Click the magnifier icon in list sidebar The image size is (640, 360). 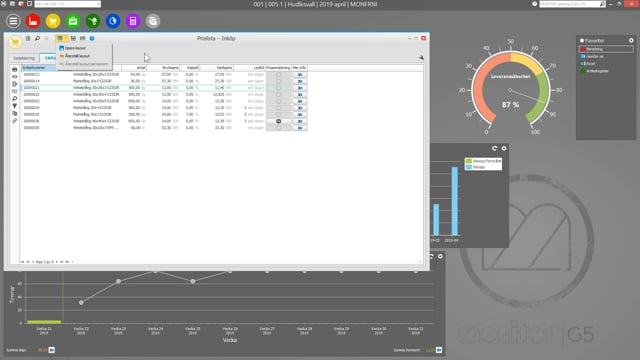[x=15, y=99]
